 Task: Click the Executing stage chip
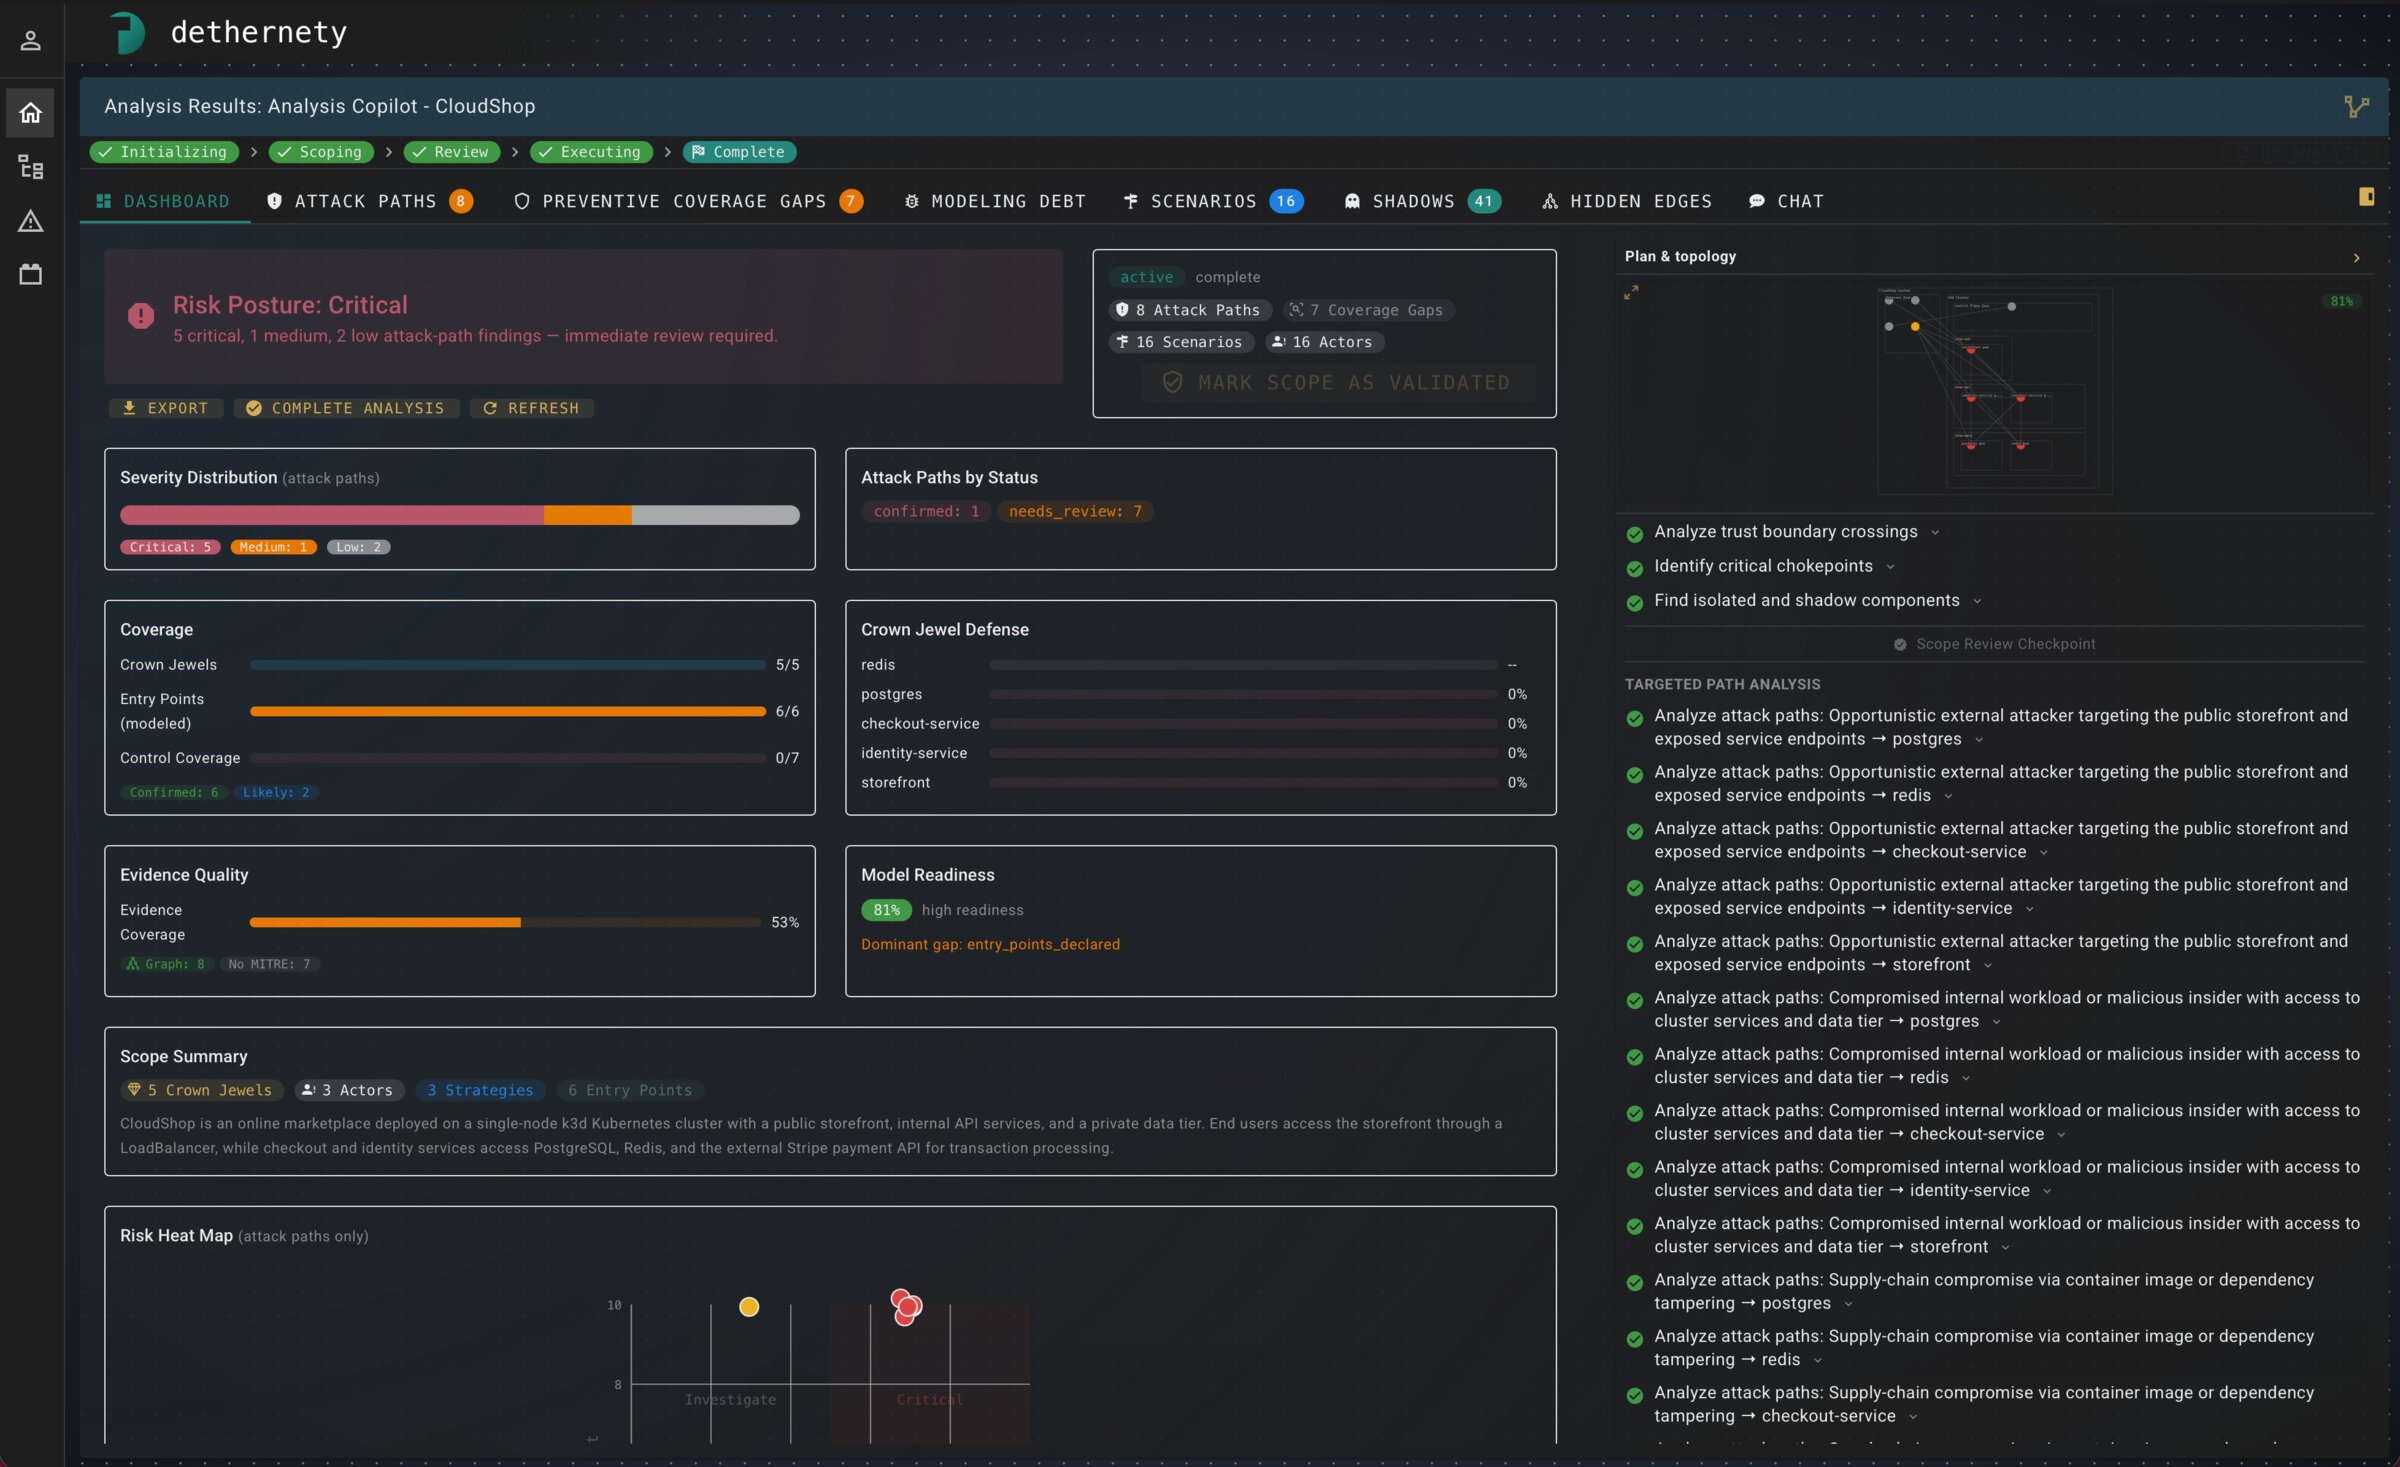(591, 152)
